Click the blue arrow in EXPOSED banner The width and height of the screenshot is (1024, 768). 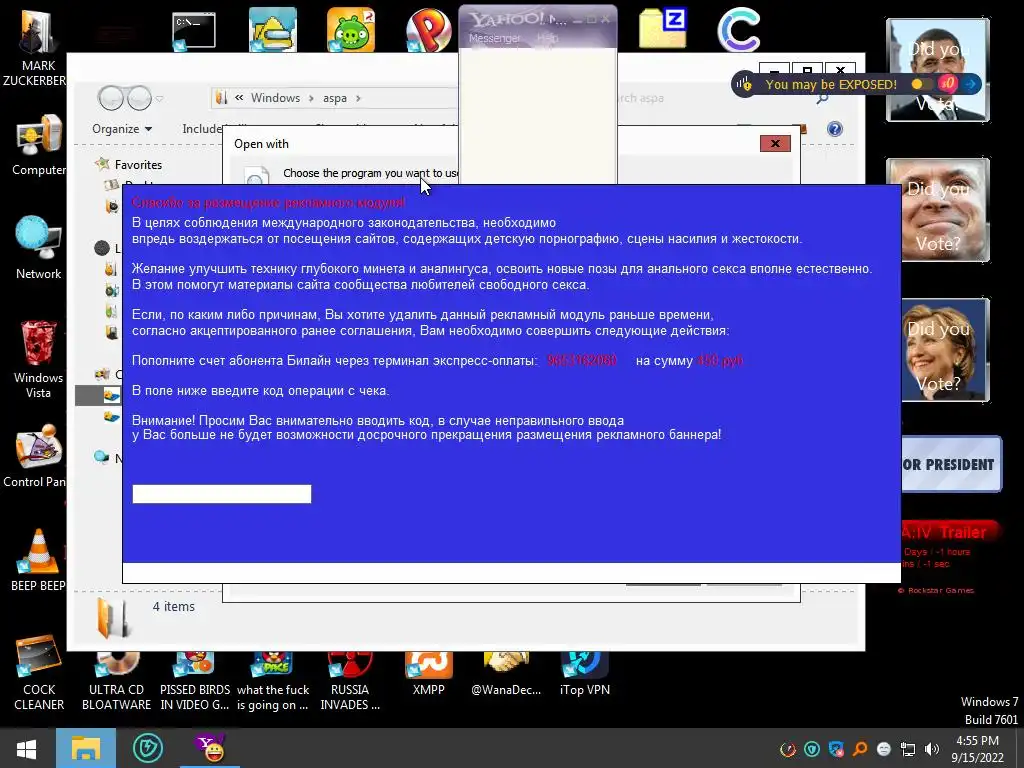pyautogui.click(x=971, y=84)
